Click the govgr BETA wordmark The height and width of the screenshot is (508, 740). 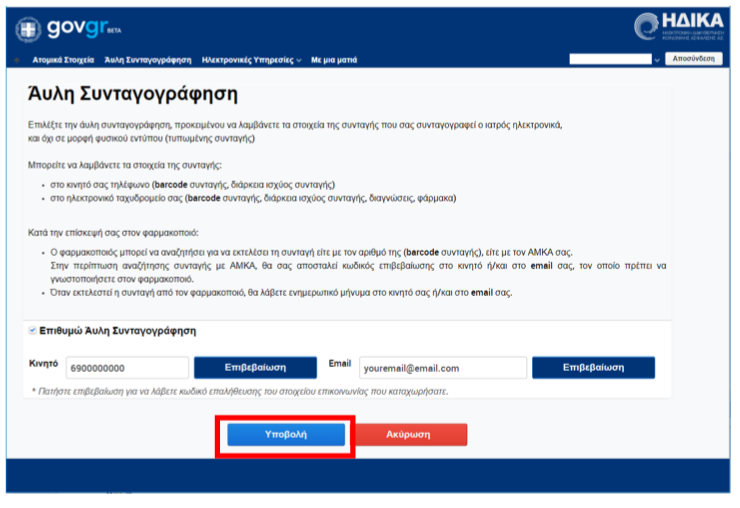tap(74, 28)
